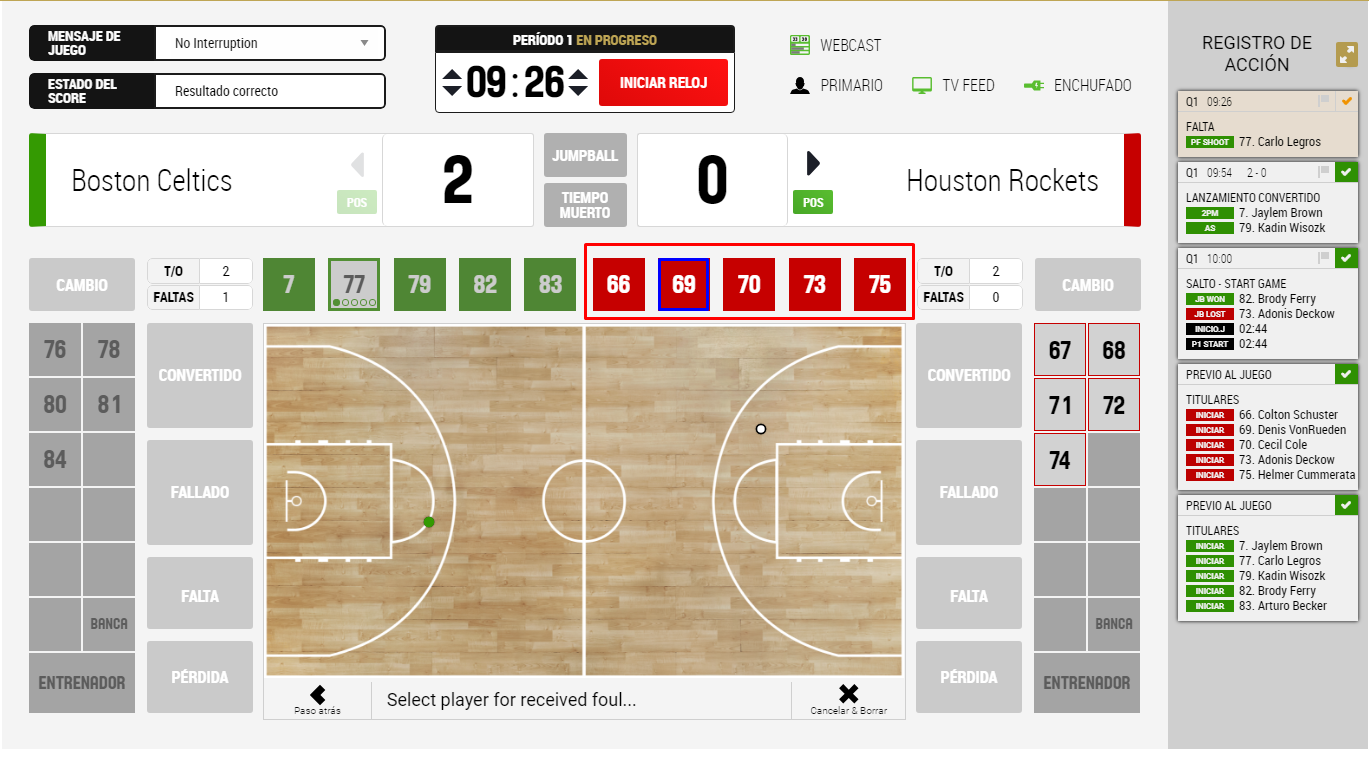Toggle checkmark on 09:54 Lanzamiento Convertido
The height and width of the screenshot is (759, 1369).
coord(1347,172)
